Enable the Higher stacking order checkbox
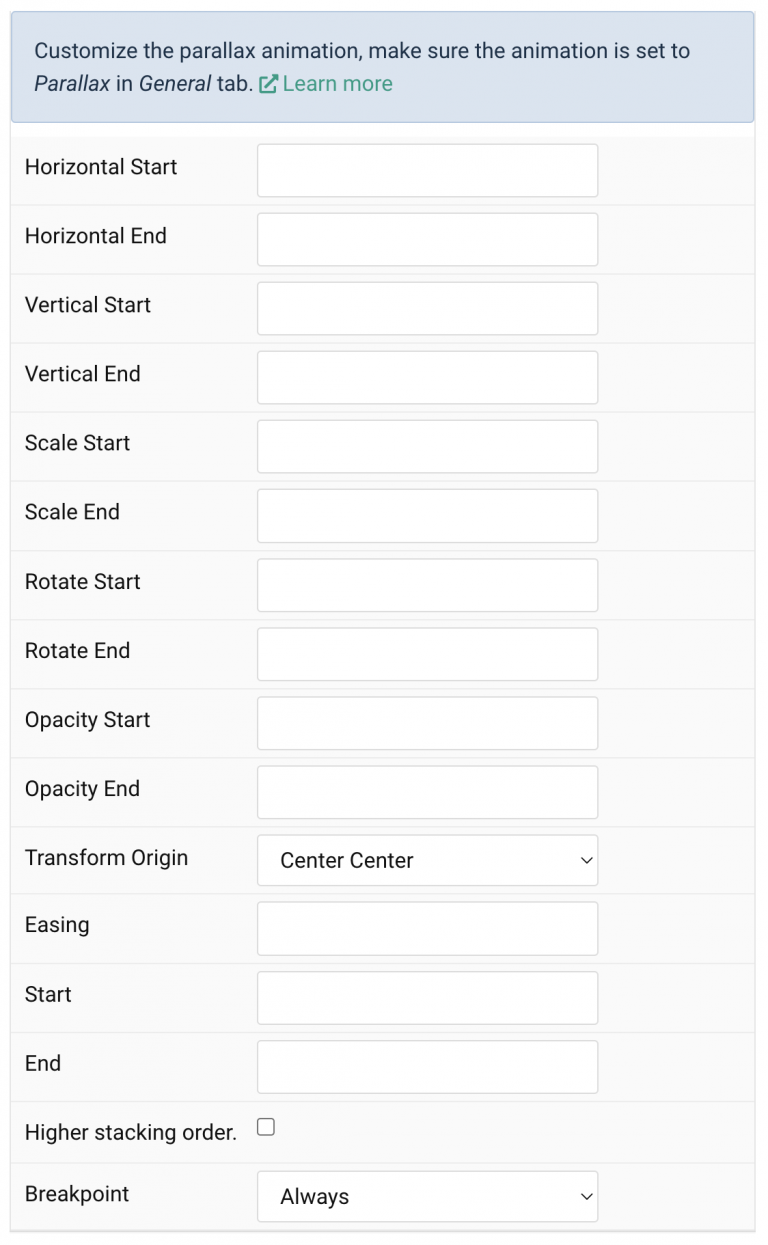 coord(265,1126)
